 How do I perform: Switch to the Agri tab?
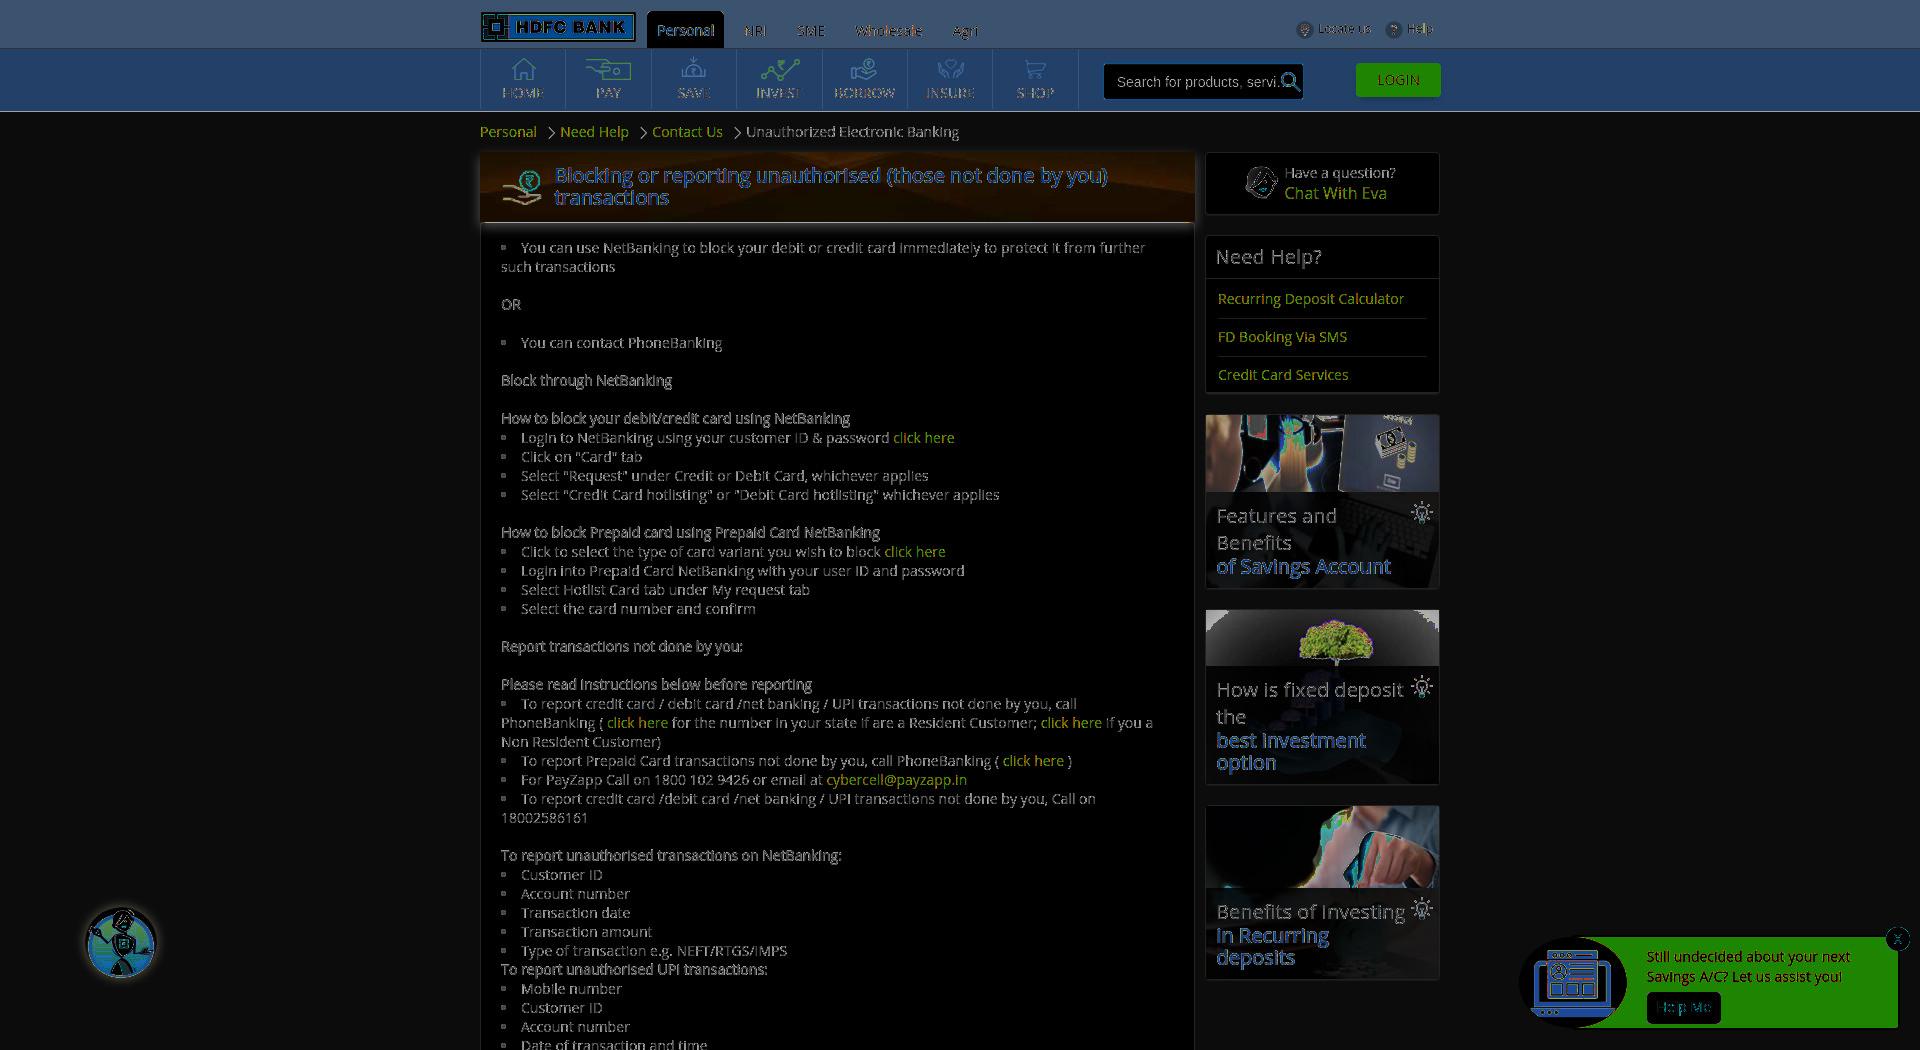[965, 31]
